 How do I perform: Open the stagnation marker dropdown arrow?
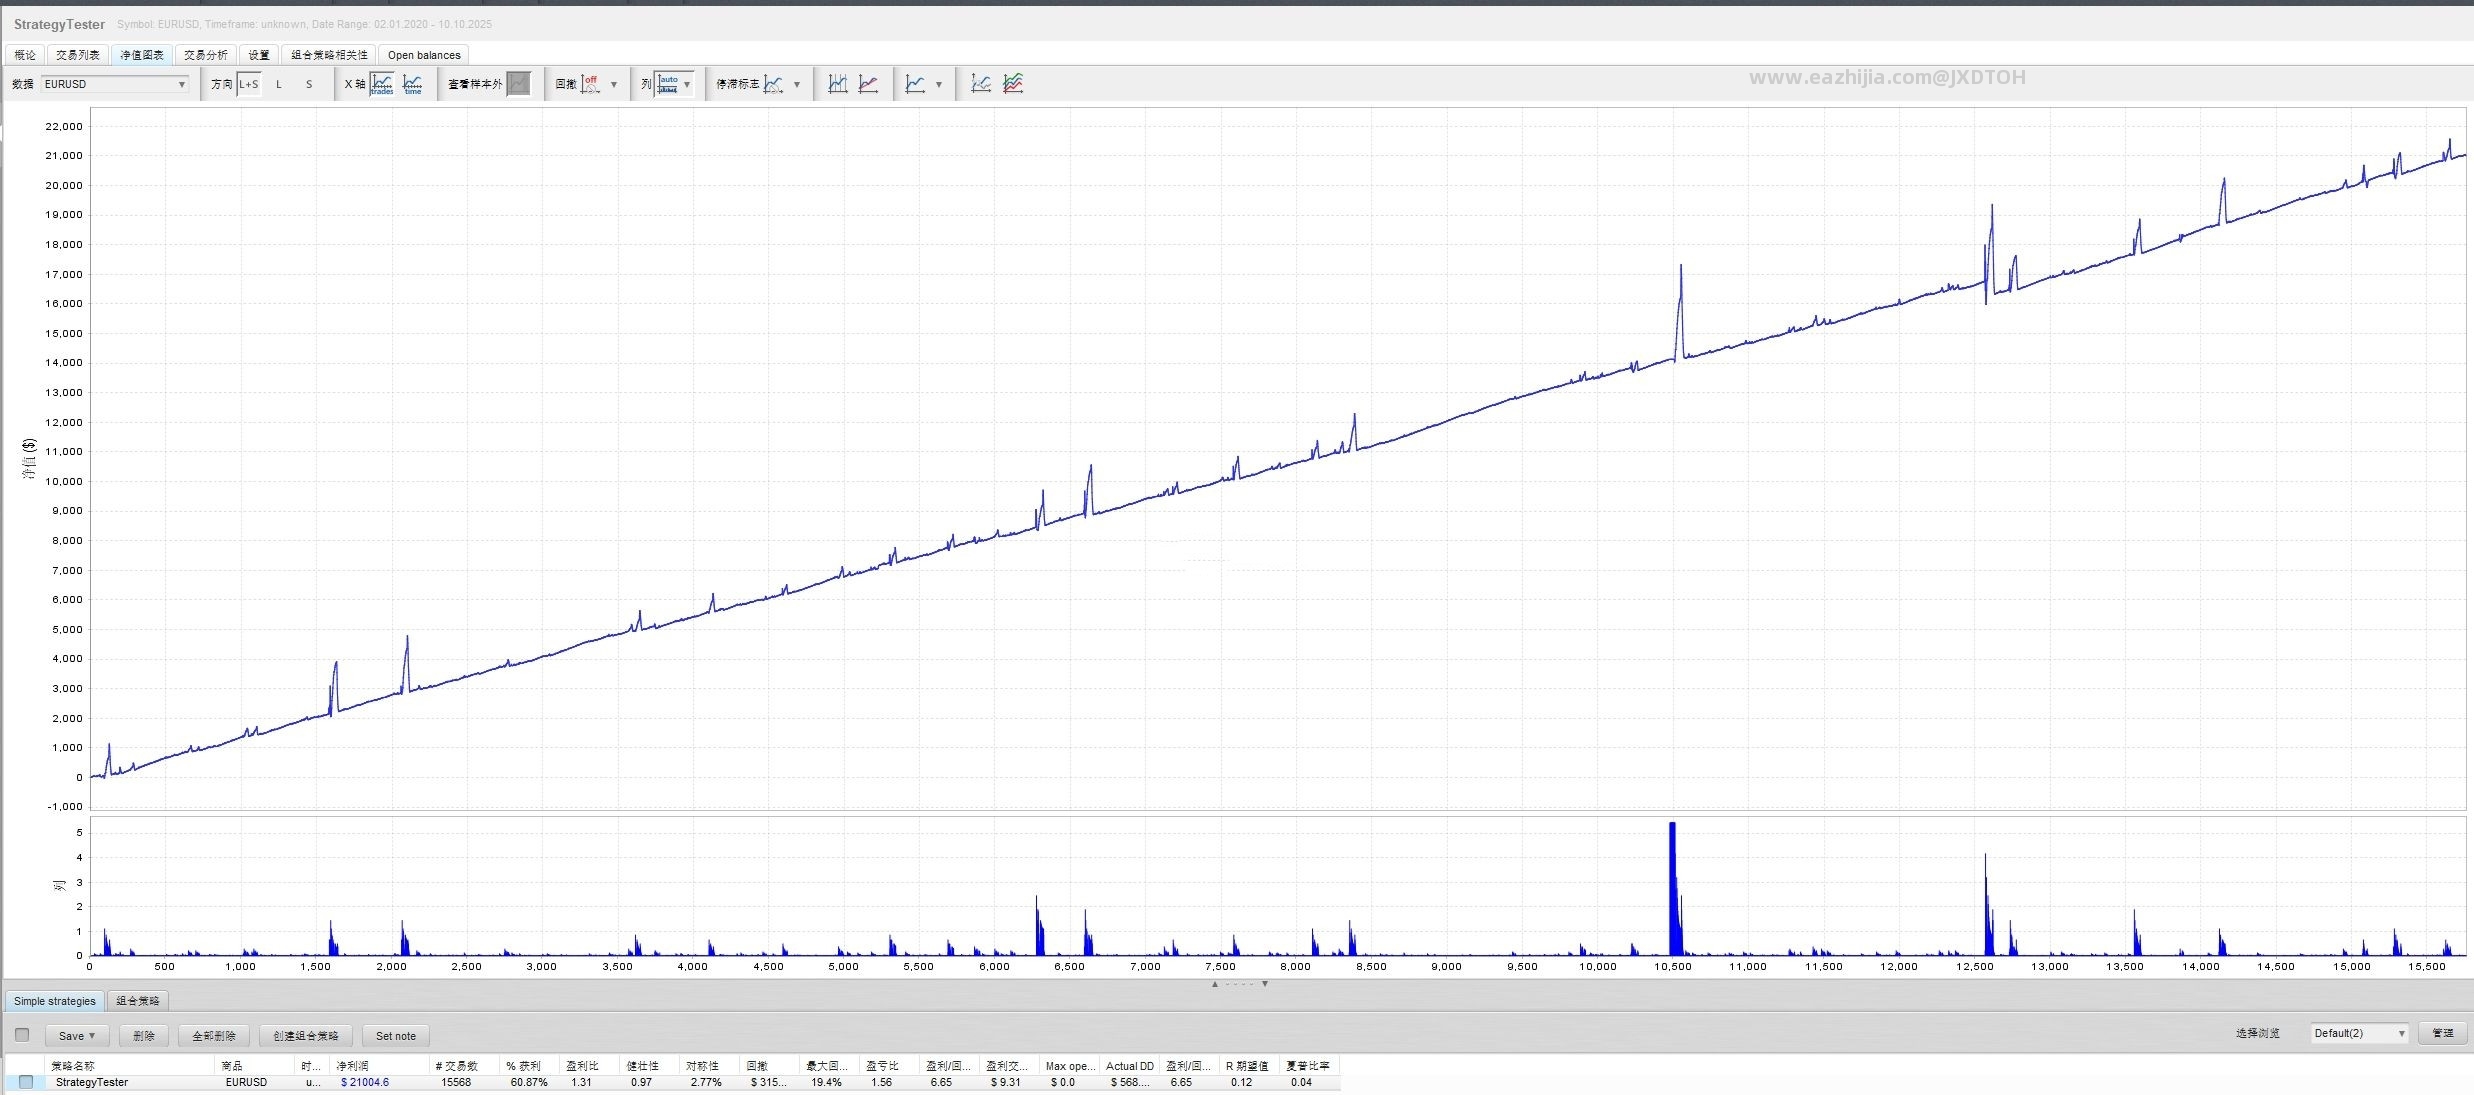(797, 85)
